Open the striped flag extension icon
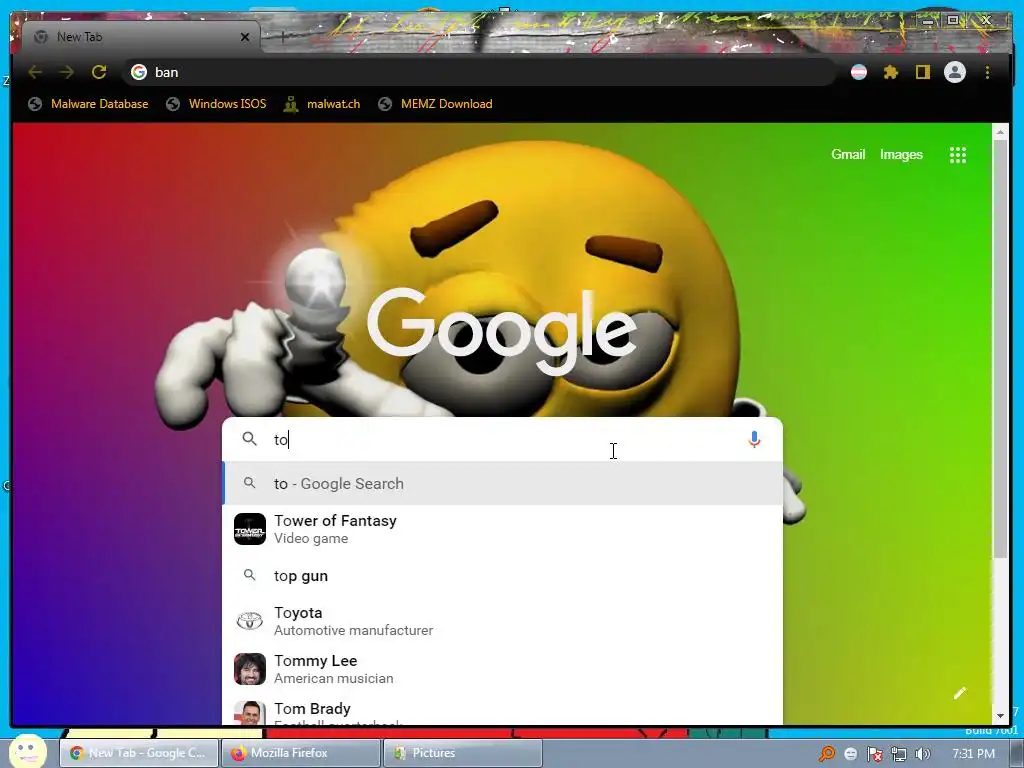1024x768 pixels. 859,72
